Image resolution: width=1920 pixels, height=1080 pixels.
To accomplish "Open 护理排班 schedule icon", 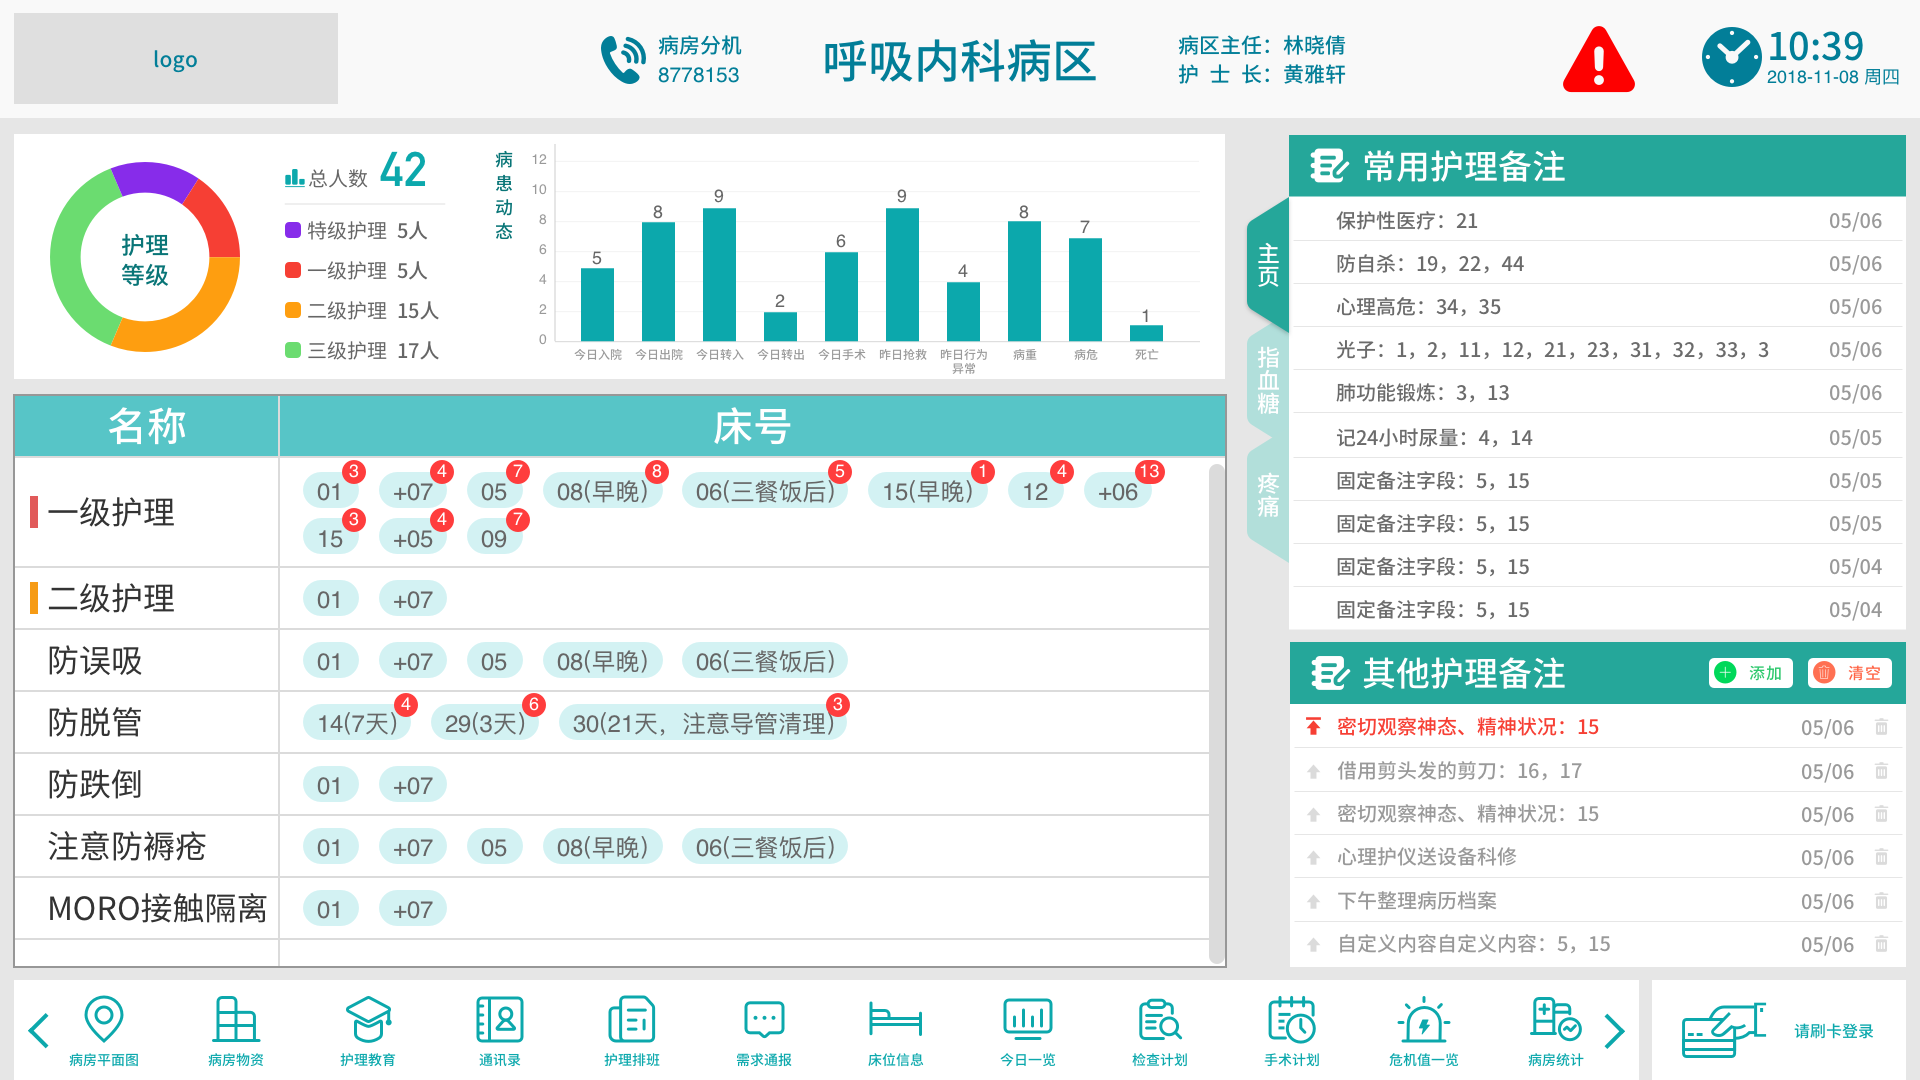I will tap(632, 1019).
